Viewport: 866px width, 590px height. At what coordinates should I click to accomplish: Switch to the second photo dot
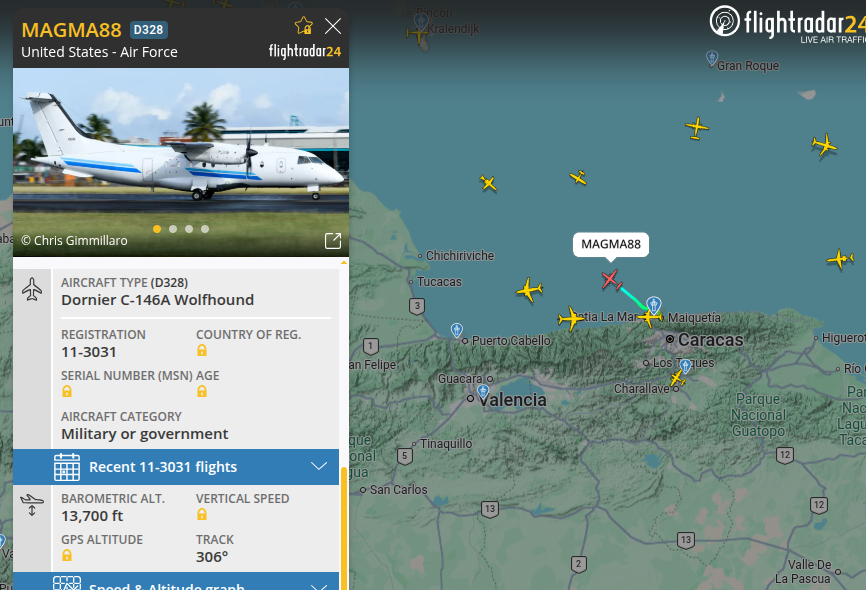point(173,229)
